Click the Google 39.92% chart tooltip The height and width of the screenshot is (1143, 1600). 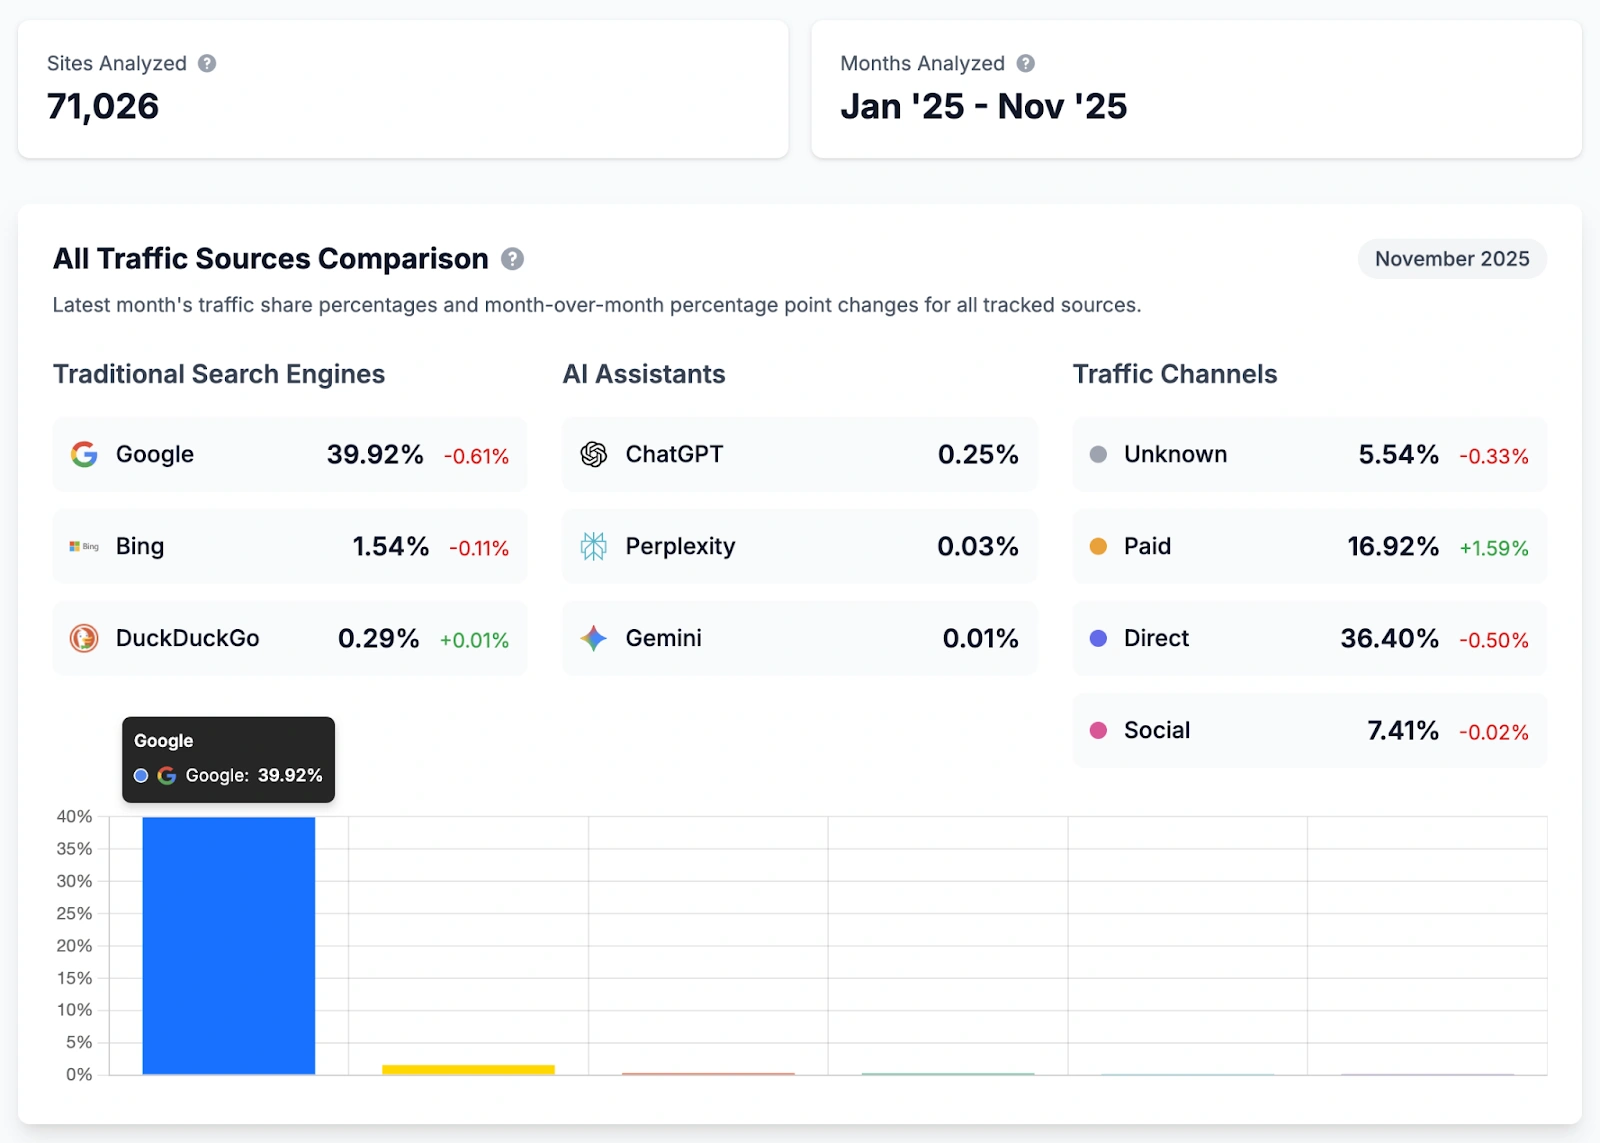click(x=228, y=759)
